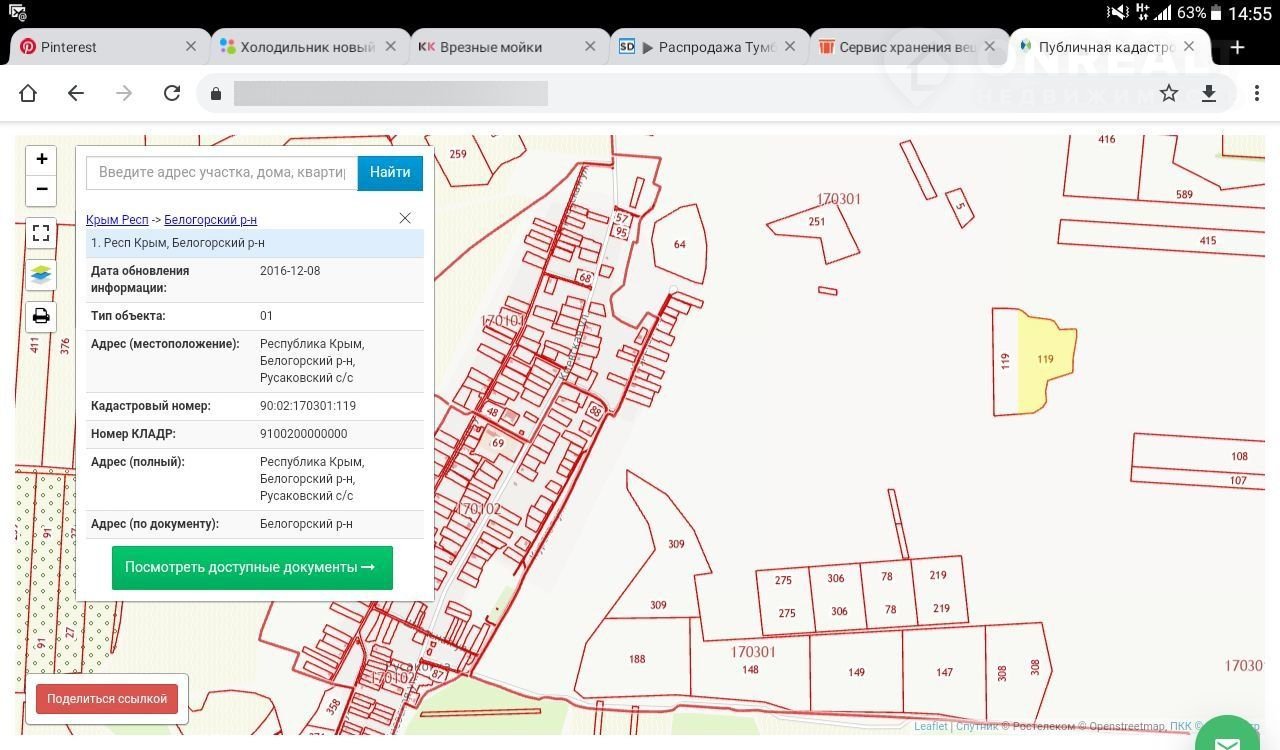Bookmark this page with the star

pos(1169,93)
